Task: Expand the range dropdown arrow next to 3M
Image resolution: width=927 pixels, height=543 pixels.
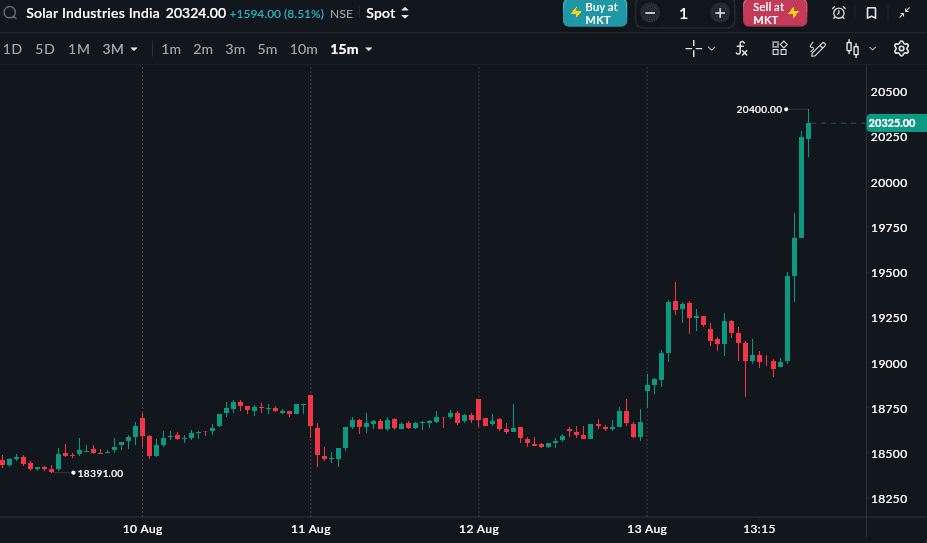Action: tap(134, 49)
